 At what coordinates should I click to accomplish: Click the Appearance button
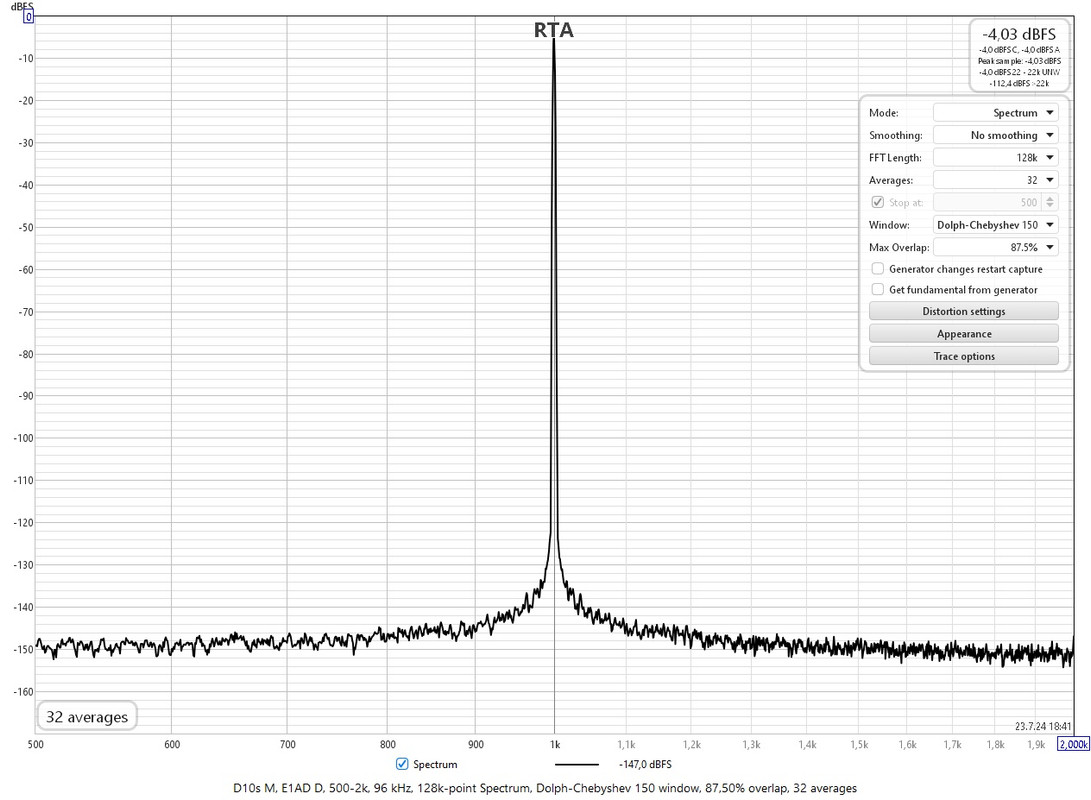(x=964, y=334)
